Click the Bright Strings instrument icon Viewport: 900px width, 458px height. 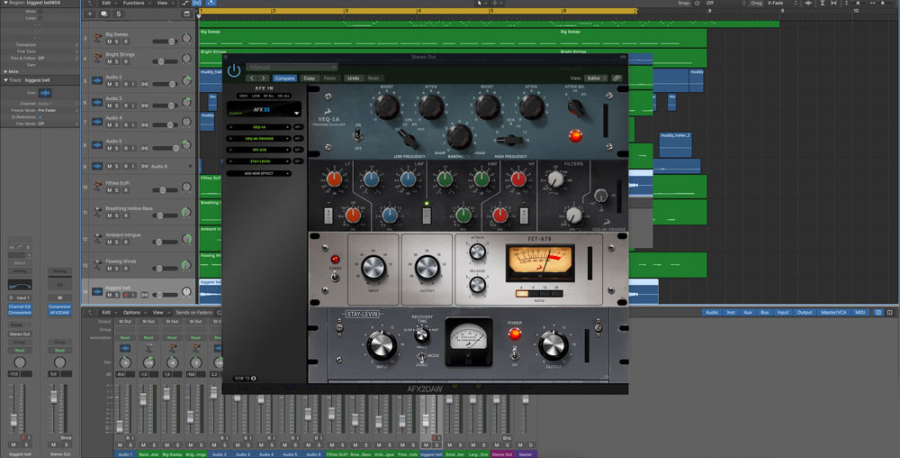coord(98,58)
